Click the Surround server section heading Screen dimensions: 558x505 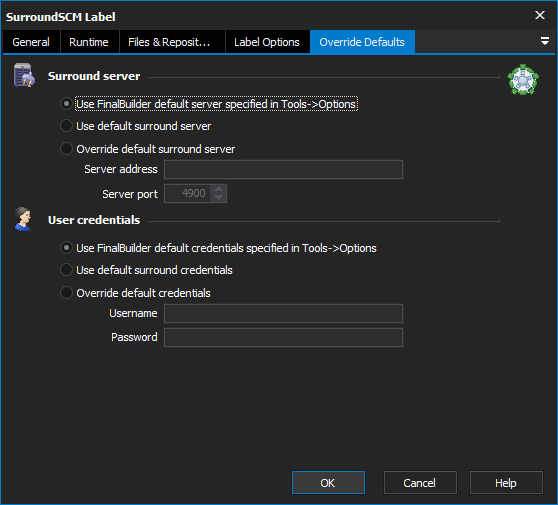click(94, 76)
